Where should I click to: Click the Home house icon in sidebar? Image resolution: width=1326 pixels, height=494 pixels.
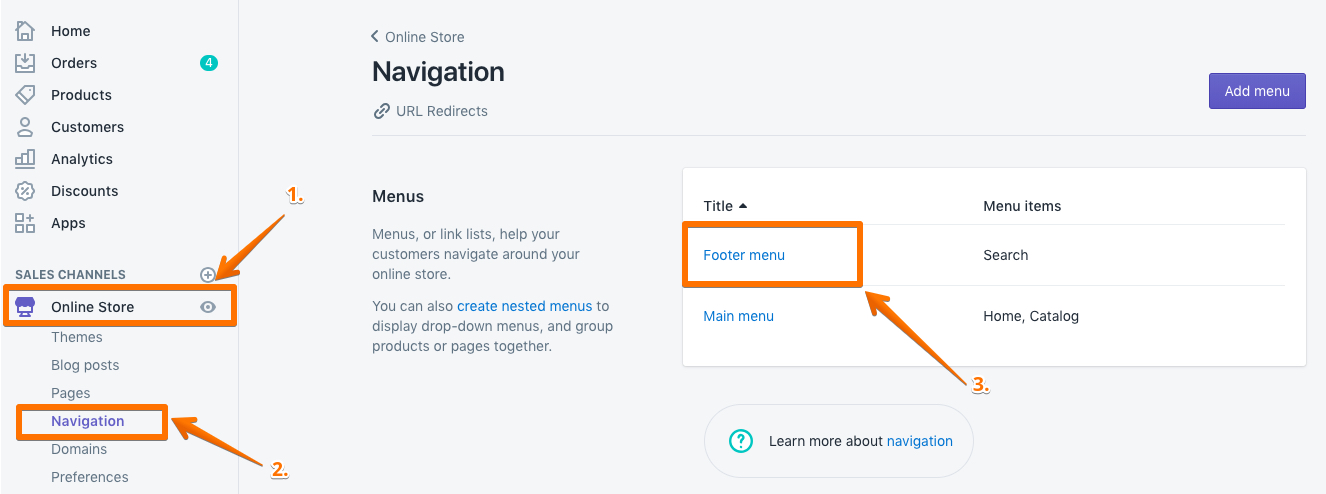coord(25,31)
